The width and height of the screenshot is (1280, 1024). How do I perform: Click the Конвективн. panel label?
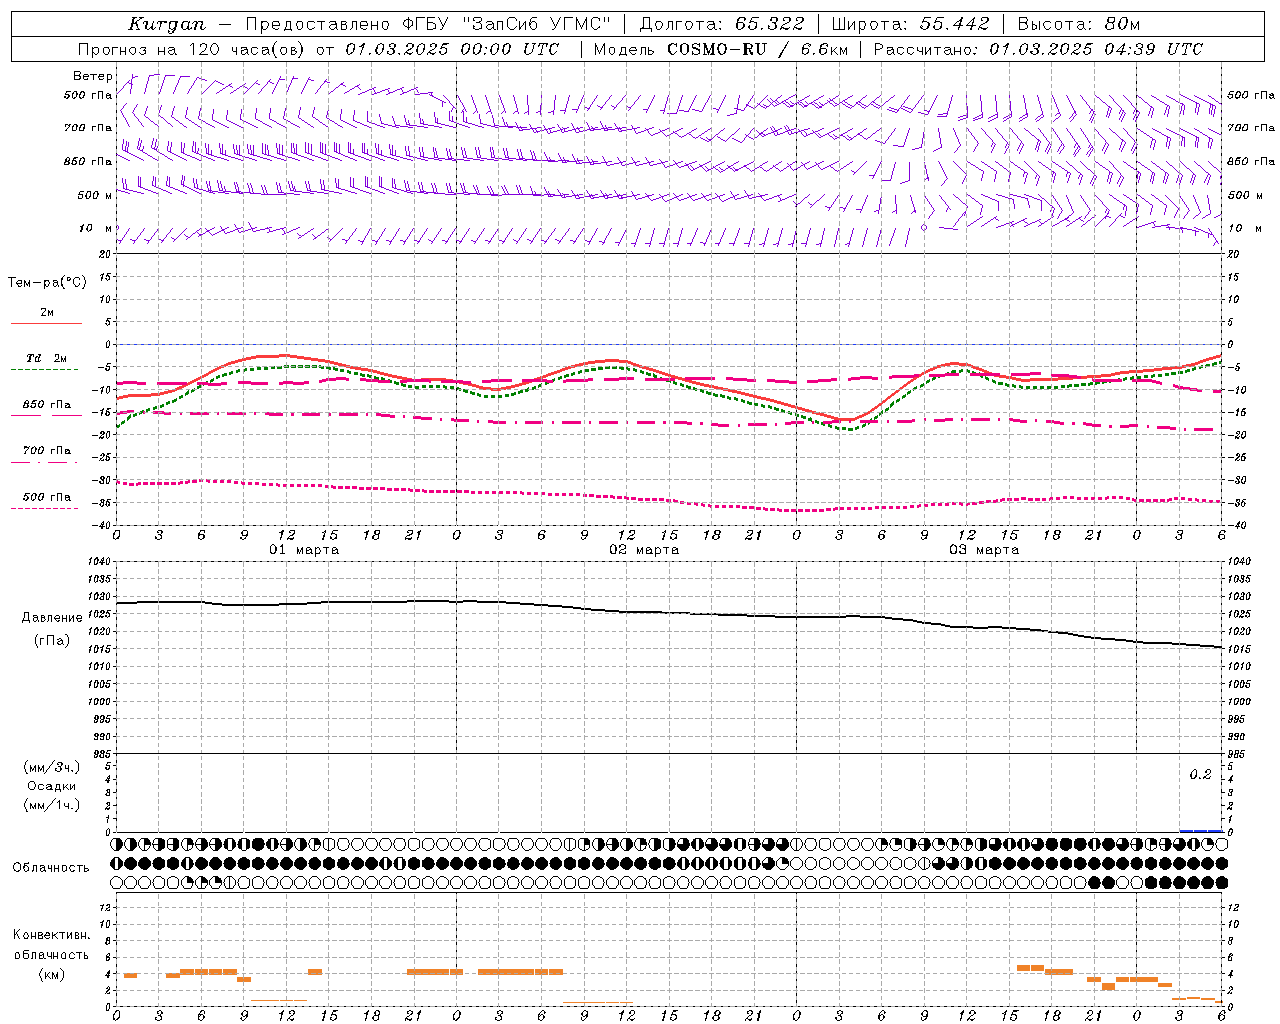[52, 935]
